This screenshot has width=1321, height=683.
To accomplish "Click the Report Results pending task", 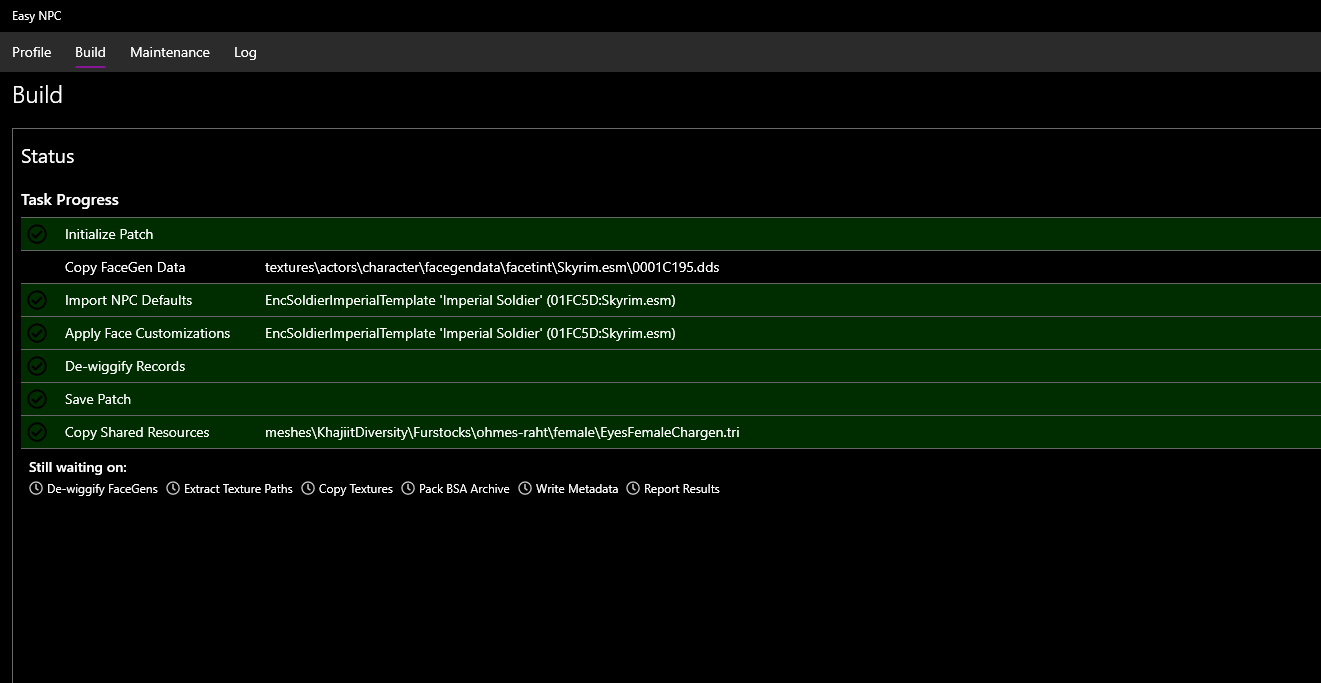I will tap(682, 489).
